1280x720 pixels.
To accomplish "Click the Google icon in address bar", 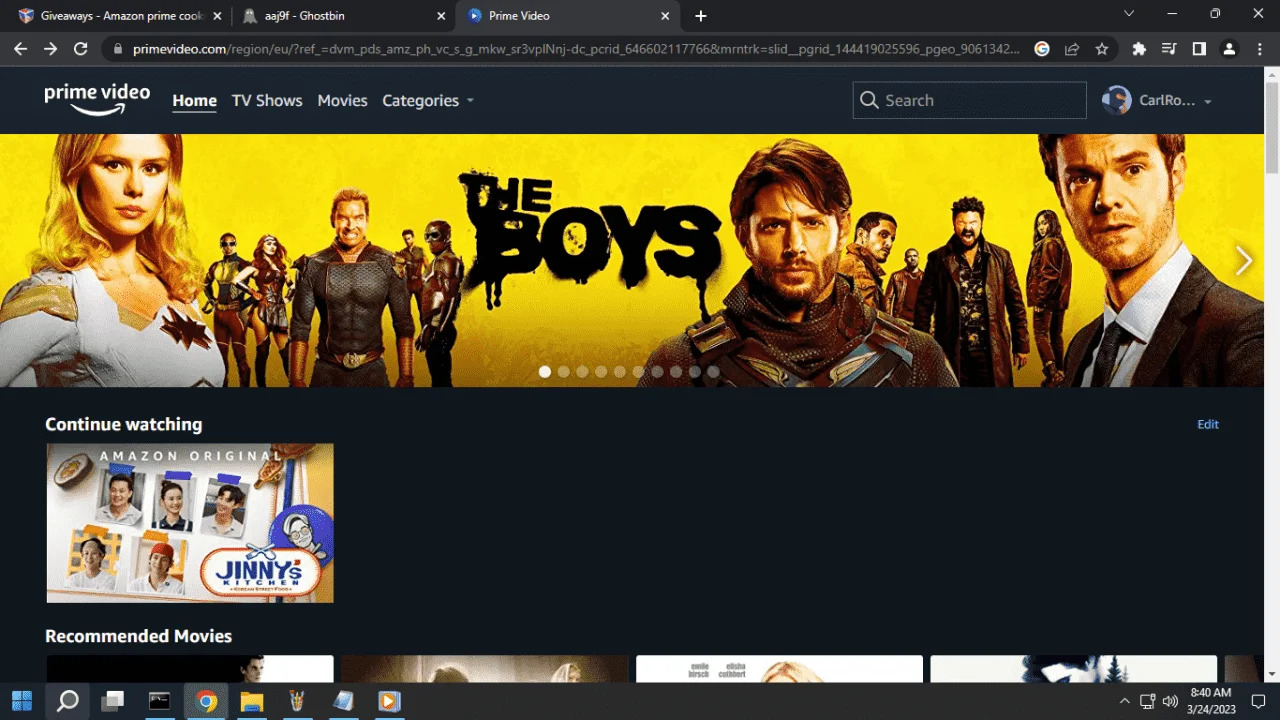I will click(x=1042, y=48).
